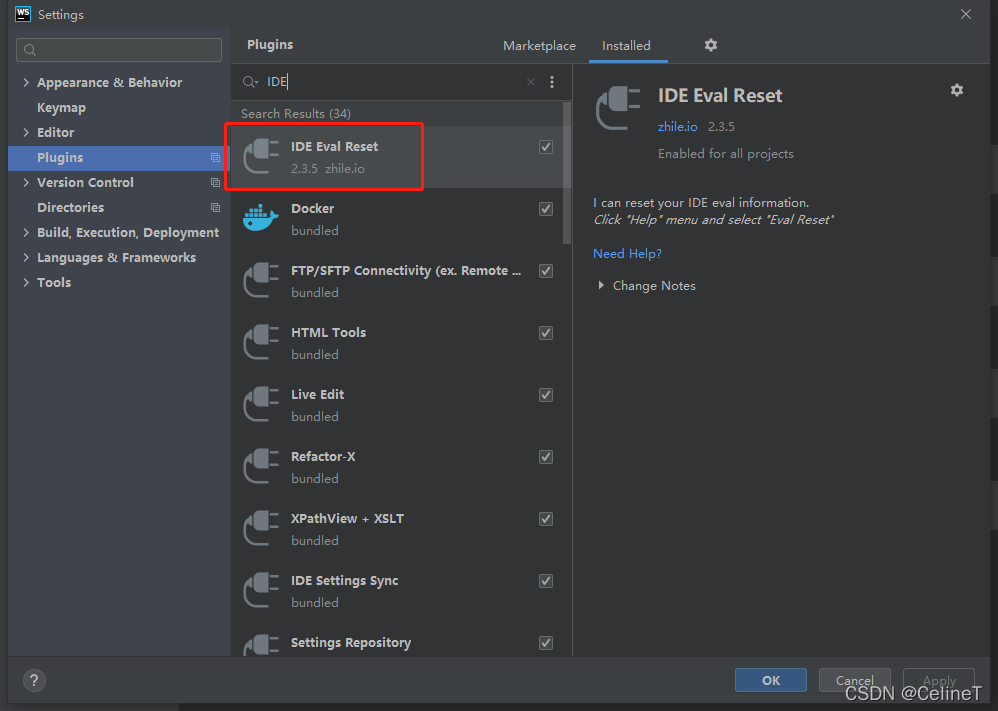998x711 pixels.
Task: Expand the Version Control node
Action: (26, 182)
